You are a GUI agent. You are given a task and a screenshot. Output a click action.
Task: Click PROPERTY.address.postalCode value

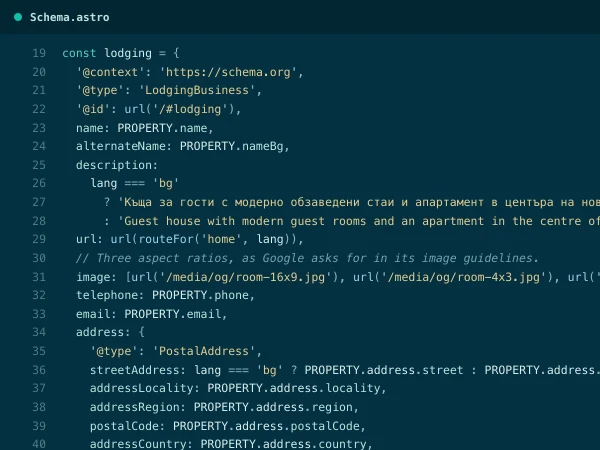[266, 426]
